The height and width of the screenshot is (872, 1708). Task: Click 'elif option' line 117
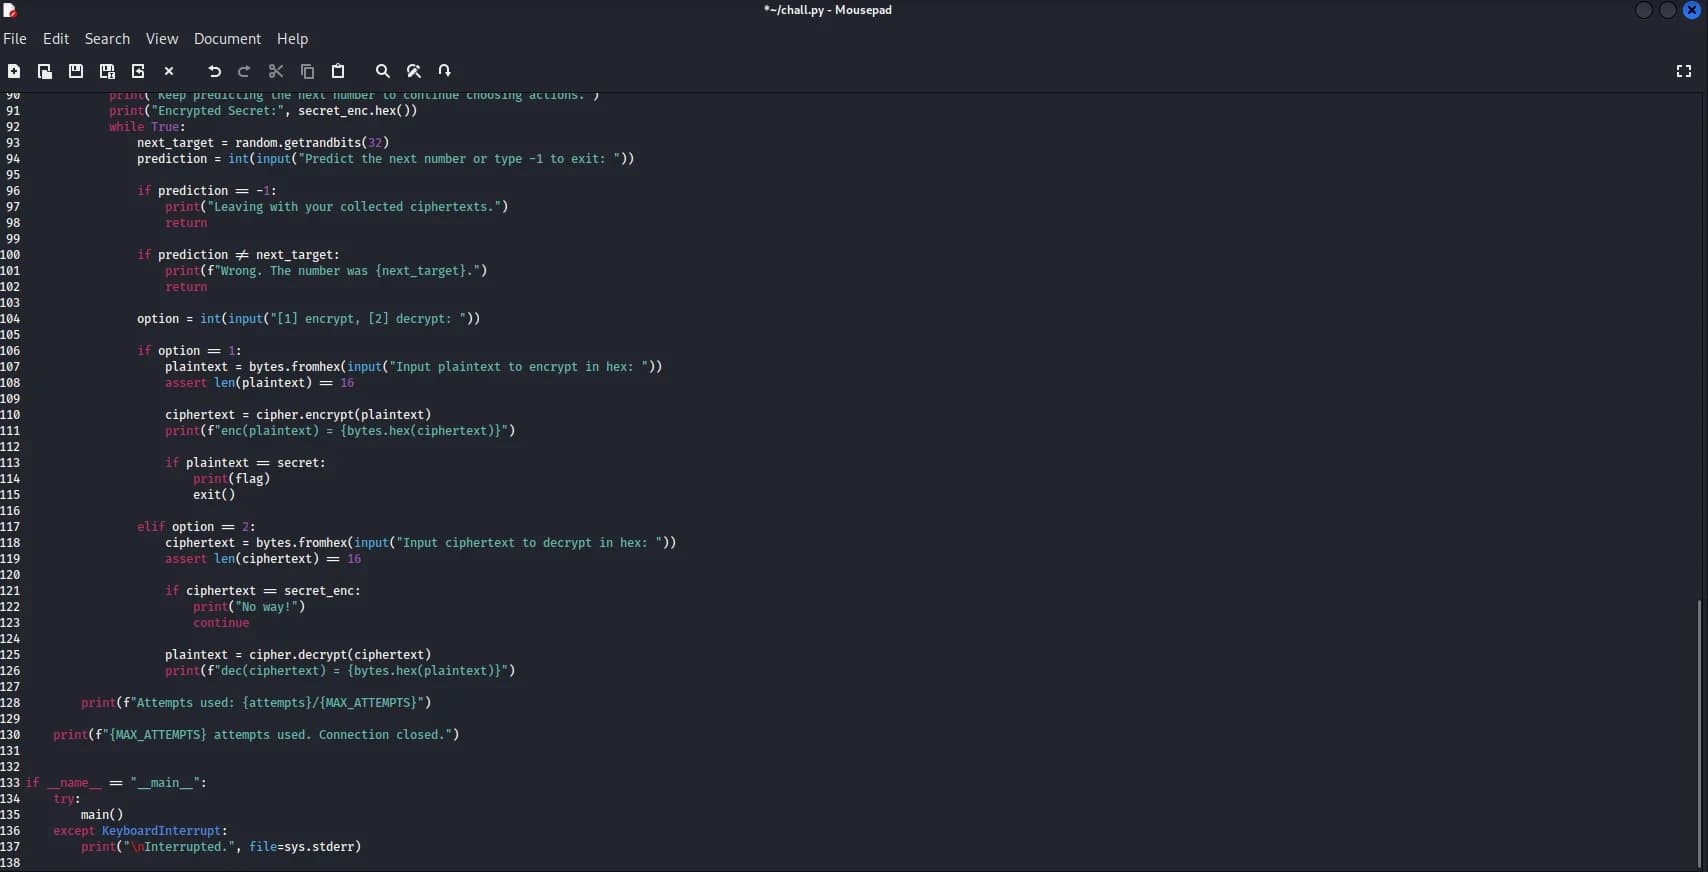[196, 527]
